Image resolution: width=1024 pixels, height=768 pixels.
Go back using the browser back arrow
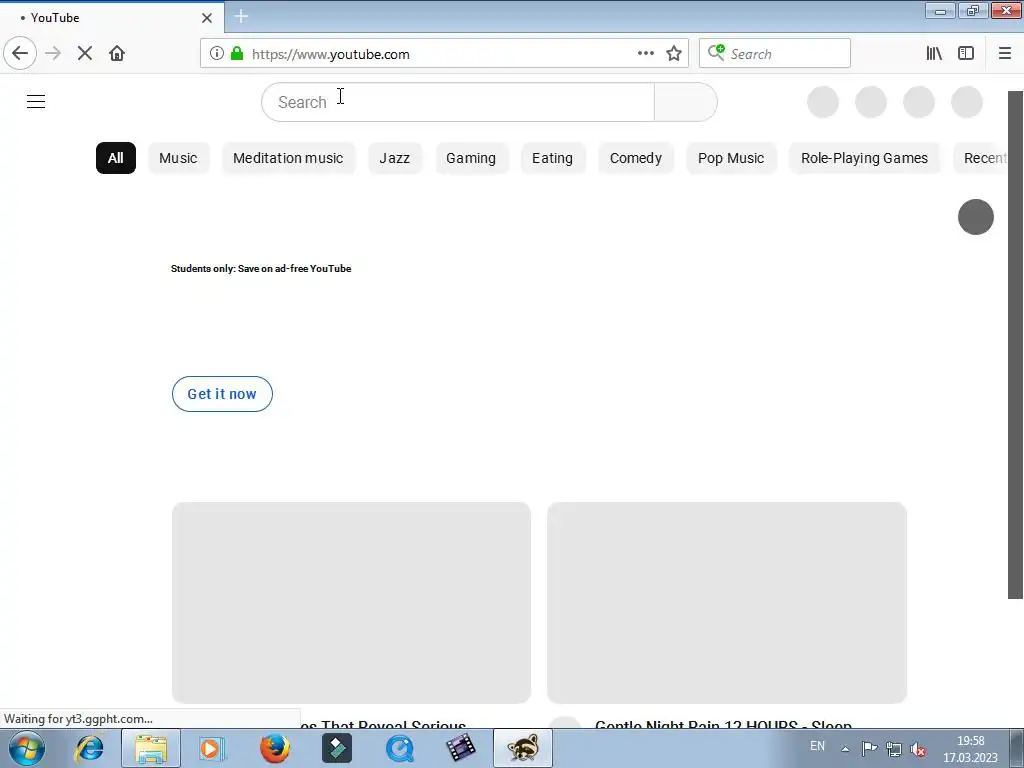pos(20,54)
